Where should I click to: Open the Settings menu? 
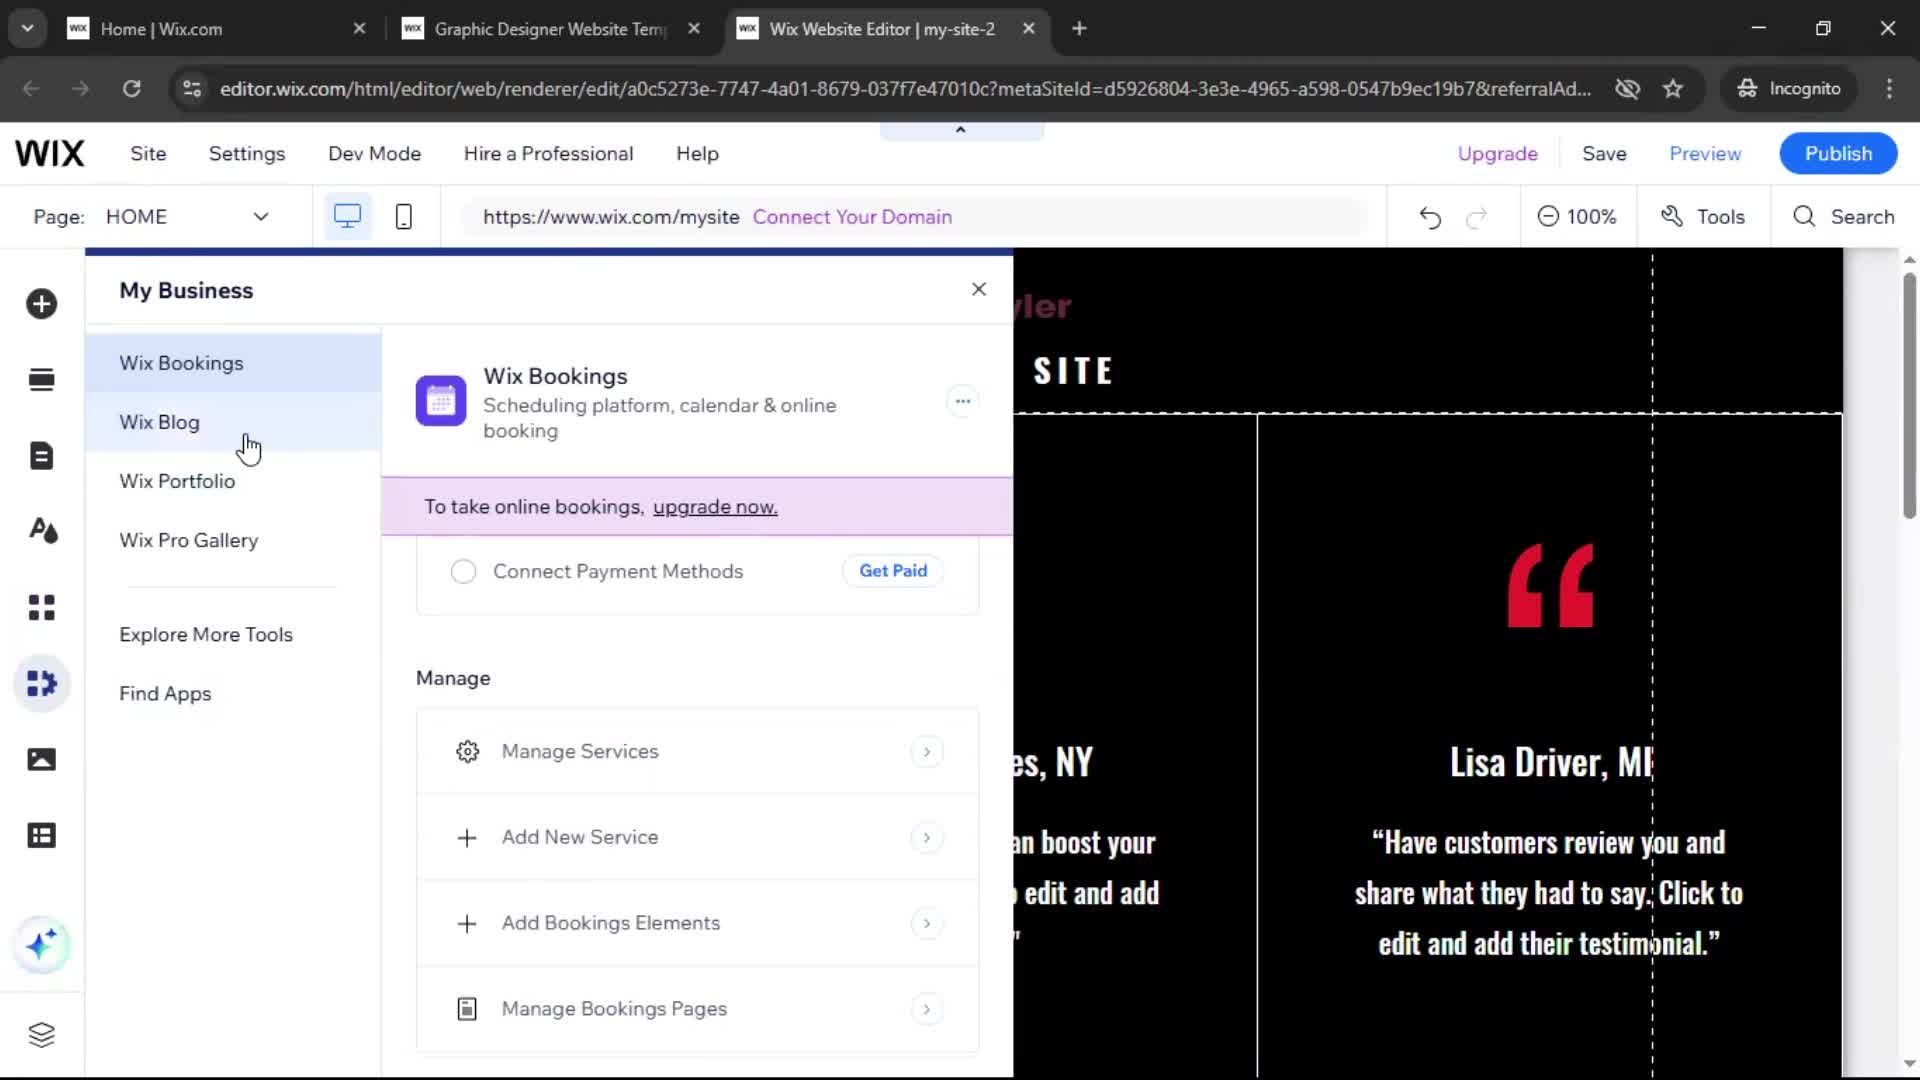tap(247, 154)
